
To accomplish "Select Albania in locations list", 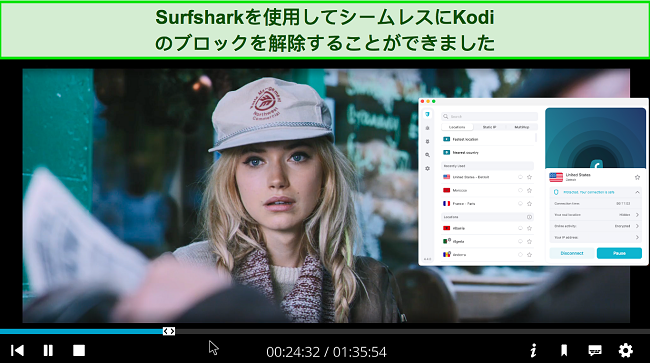I will point(488,228).
